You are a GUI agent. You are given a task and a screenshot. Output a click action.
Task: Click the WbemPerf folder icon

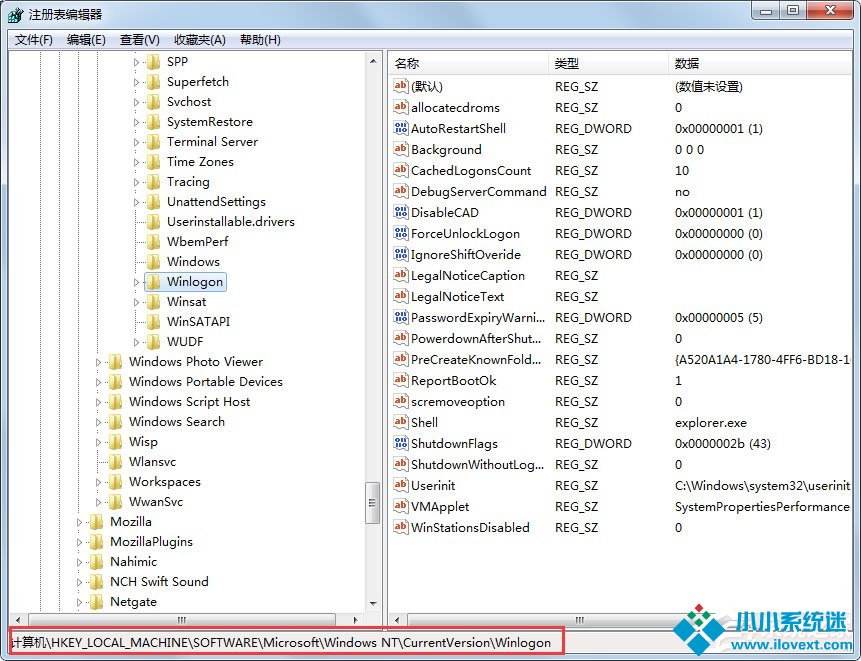click(x=154, y=242)
